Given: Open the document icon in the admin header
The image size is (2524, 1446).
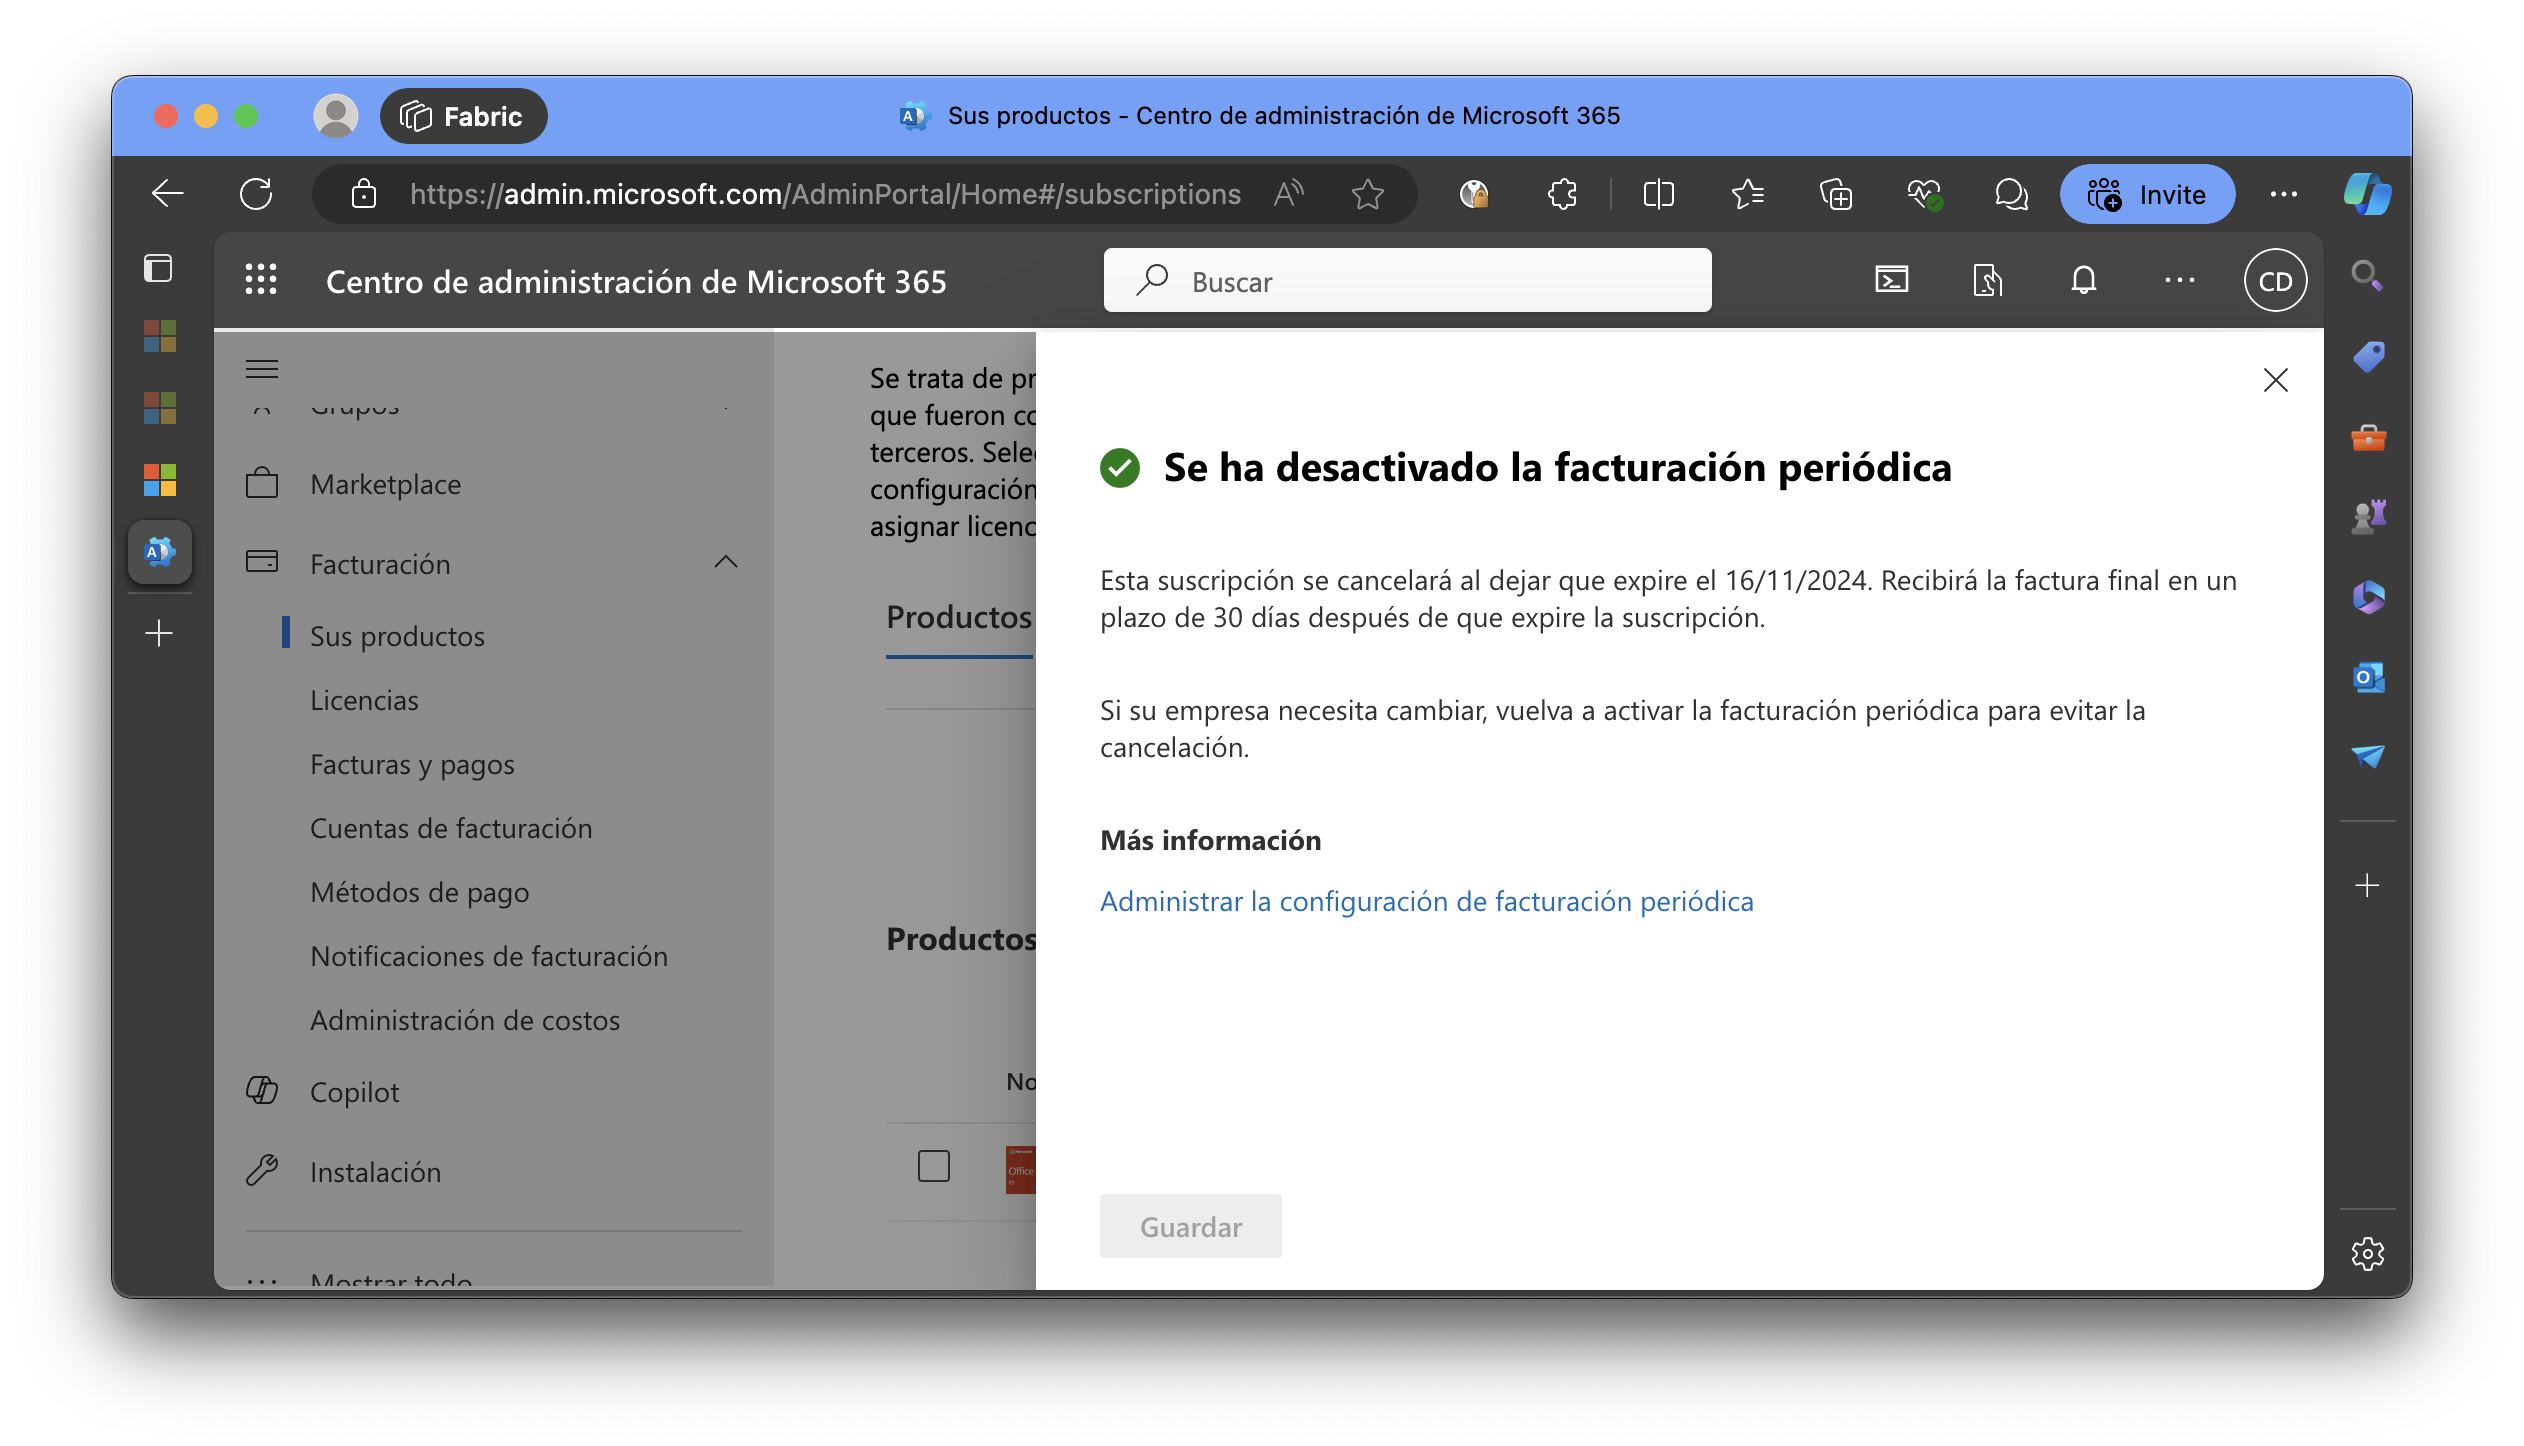Looking at the screenshot, I should 1988,280.
